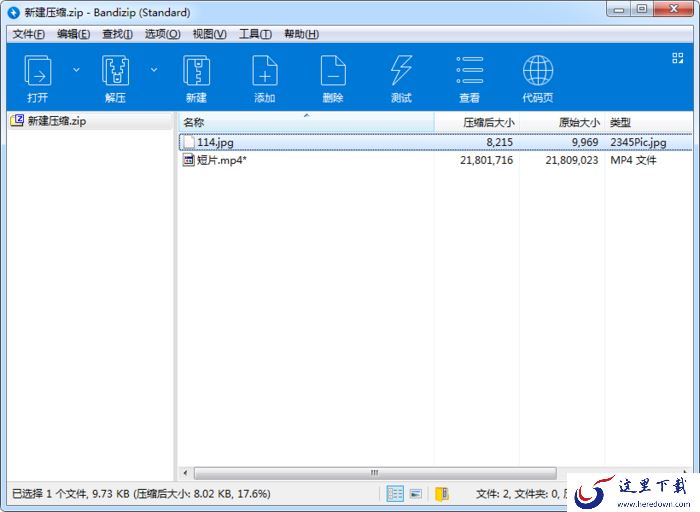Click the MP4 文件 type cell
Image resolution: width=700 pixels, height=512 pixels.
pyautogui.click(x=633, y=160)
